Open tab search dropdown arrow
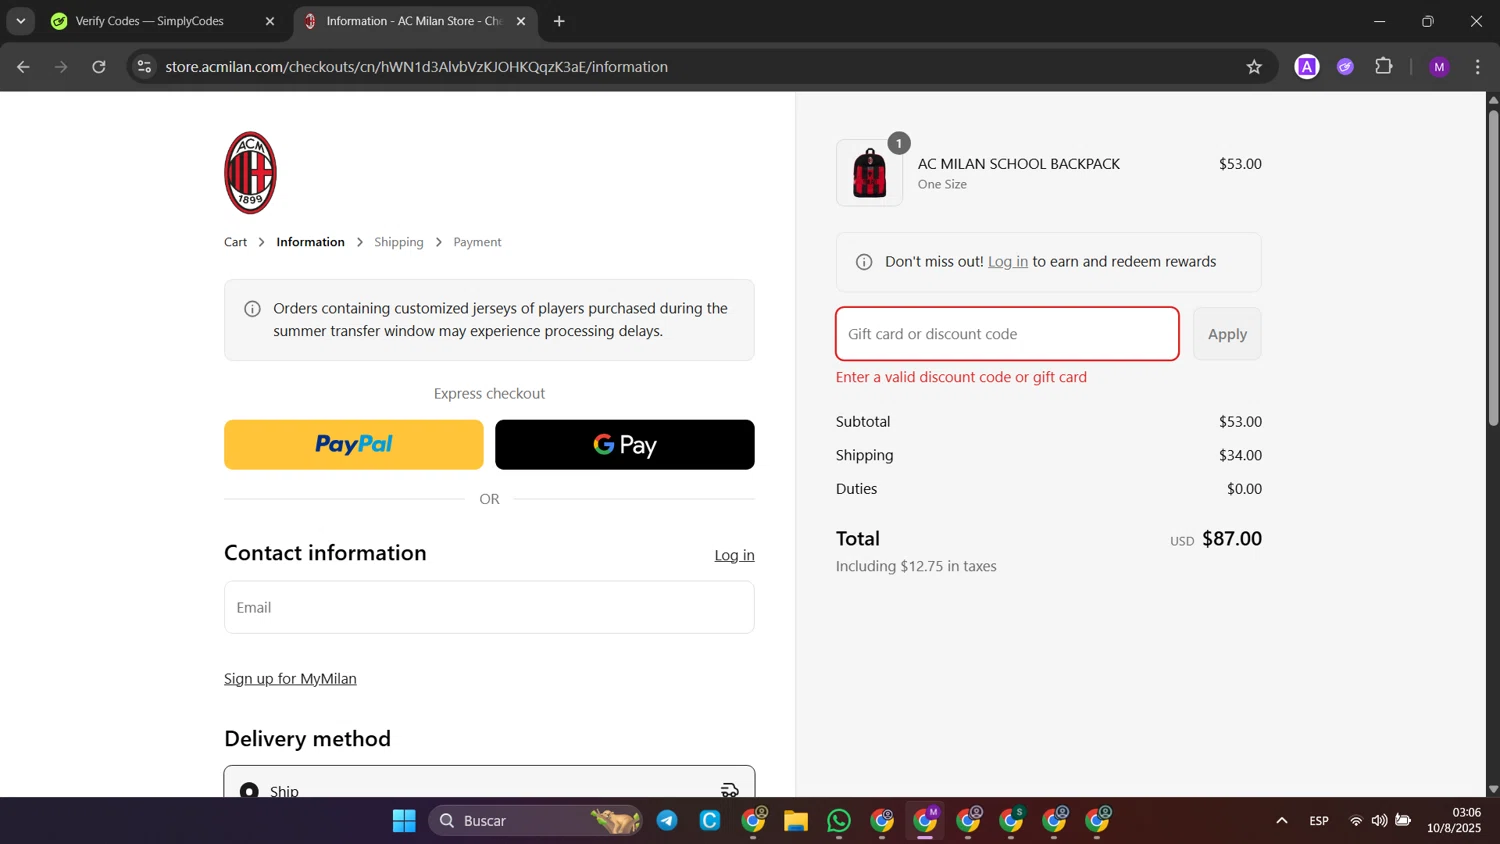 20,21
